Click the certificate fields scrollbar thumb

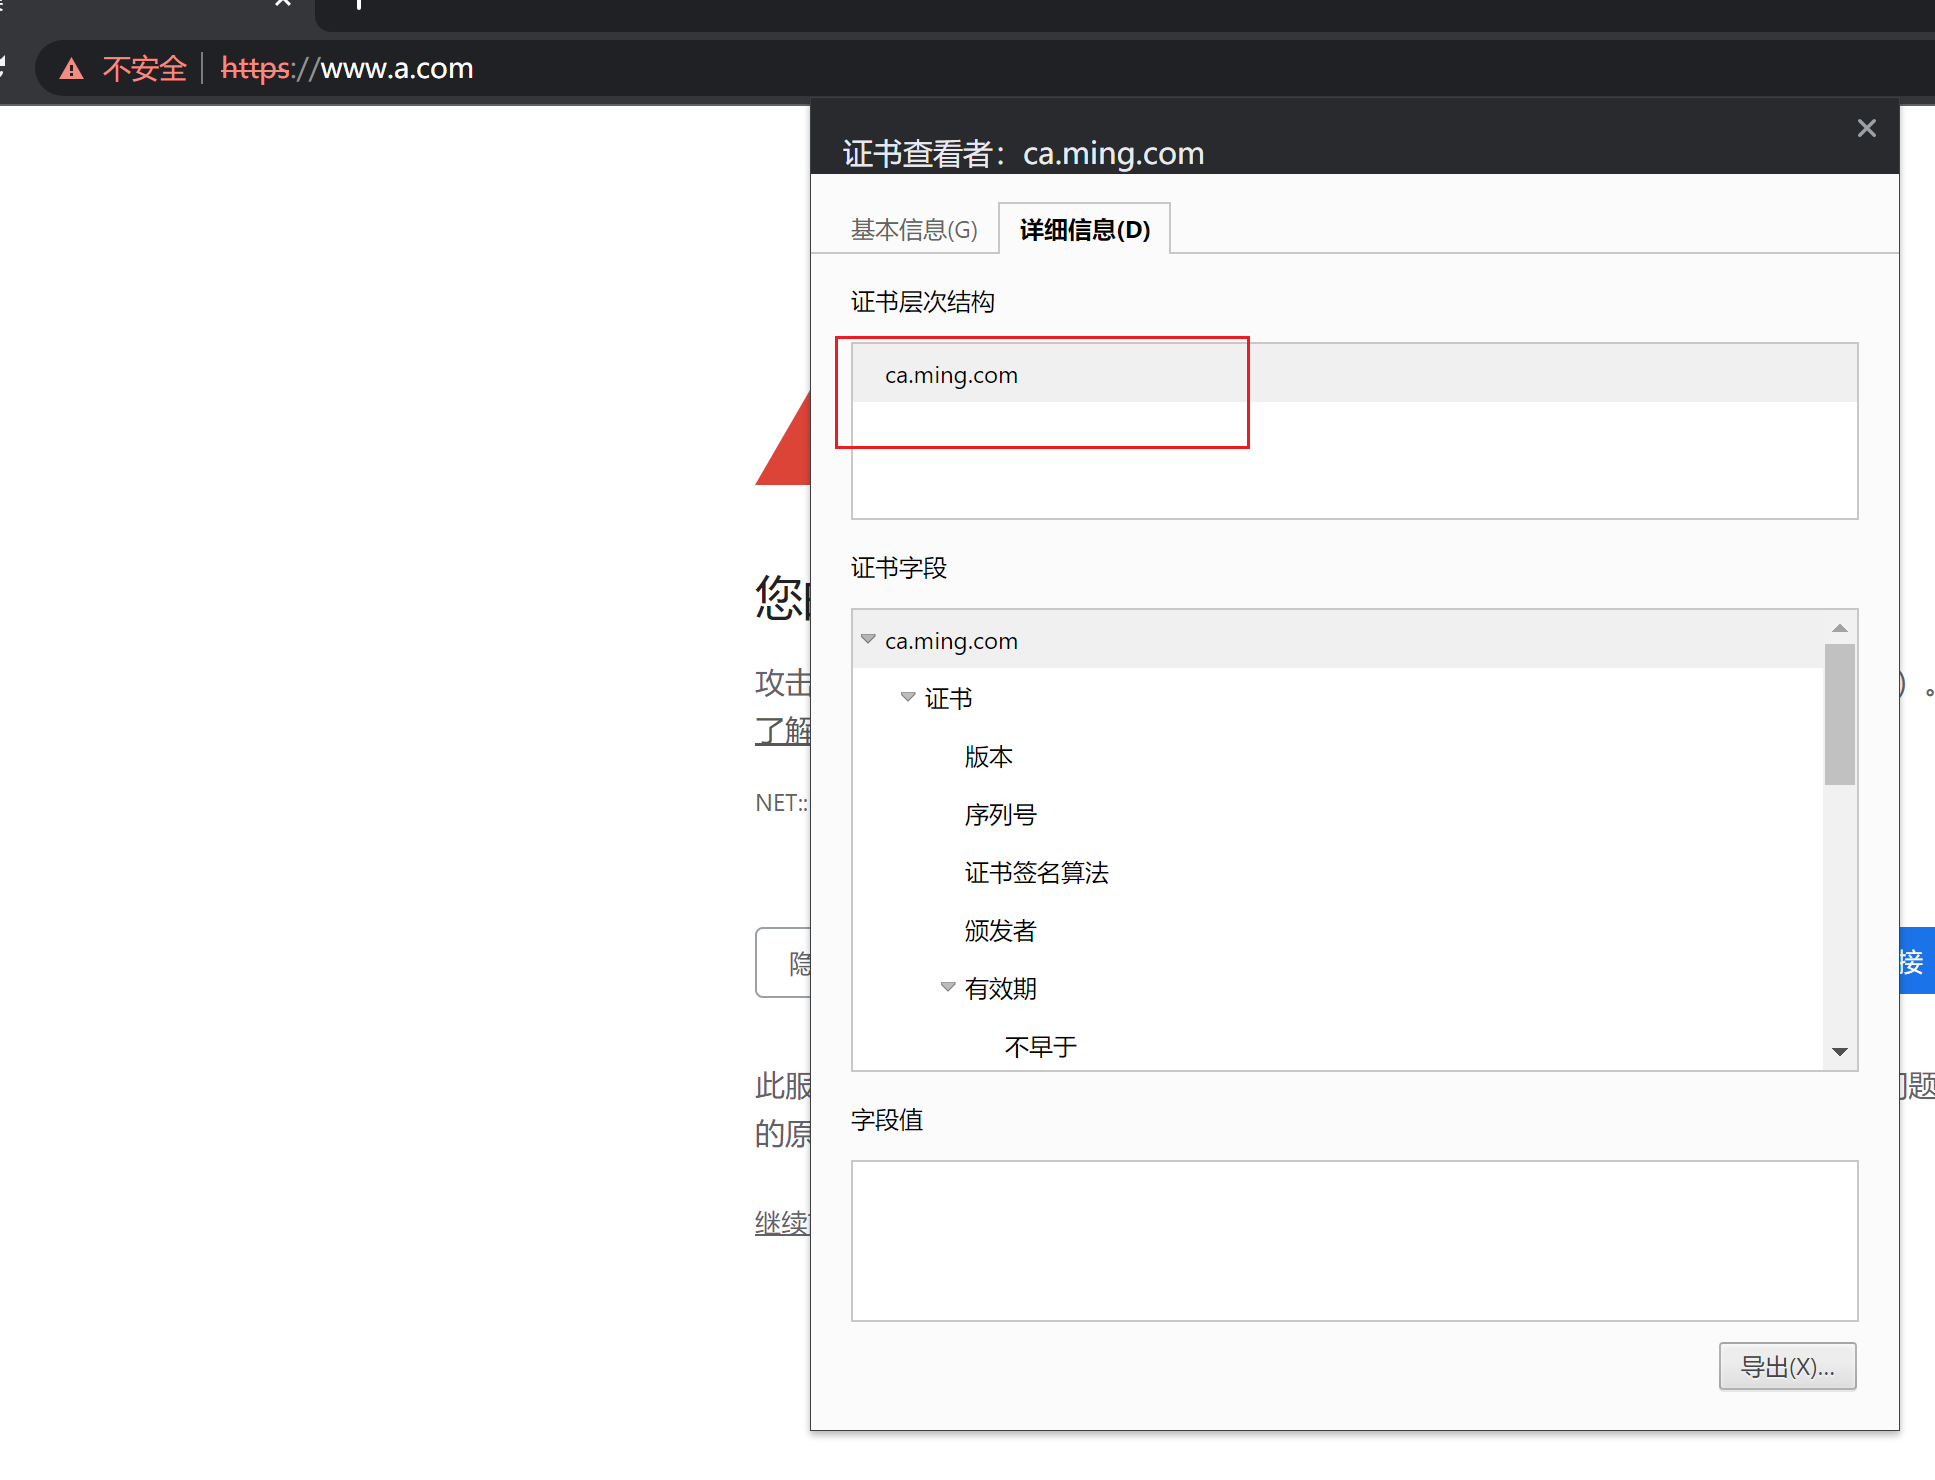1839,714
